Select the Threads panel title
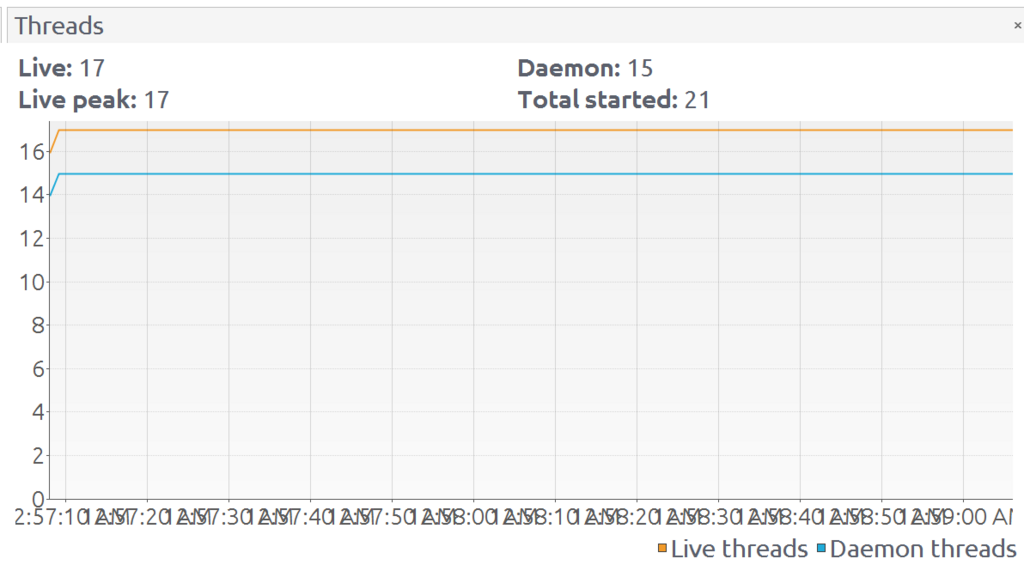 pos(59,26)
